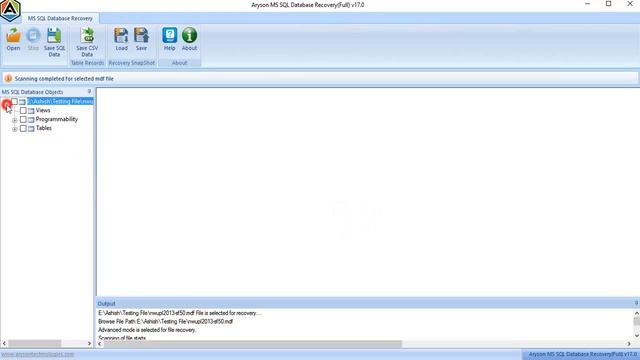Open the arysontechnologies website link
This screenshot has width=640, height=360.
coord(38,354)
